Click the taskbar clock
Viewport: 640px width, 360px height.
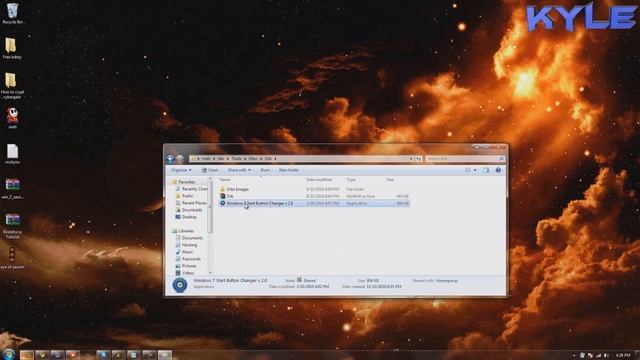tap(623, 356)
